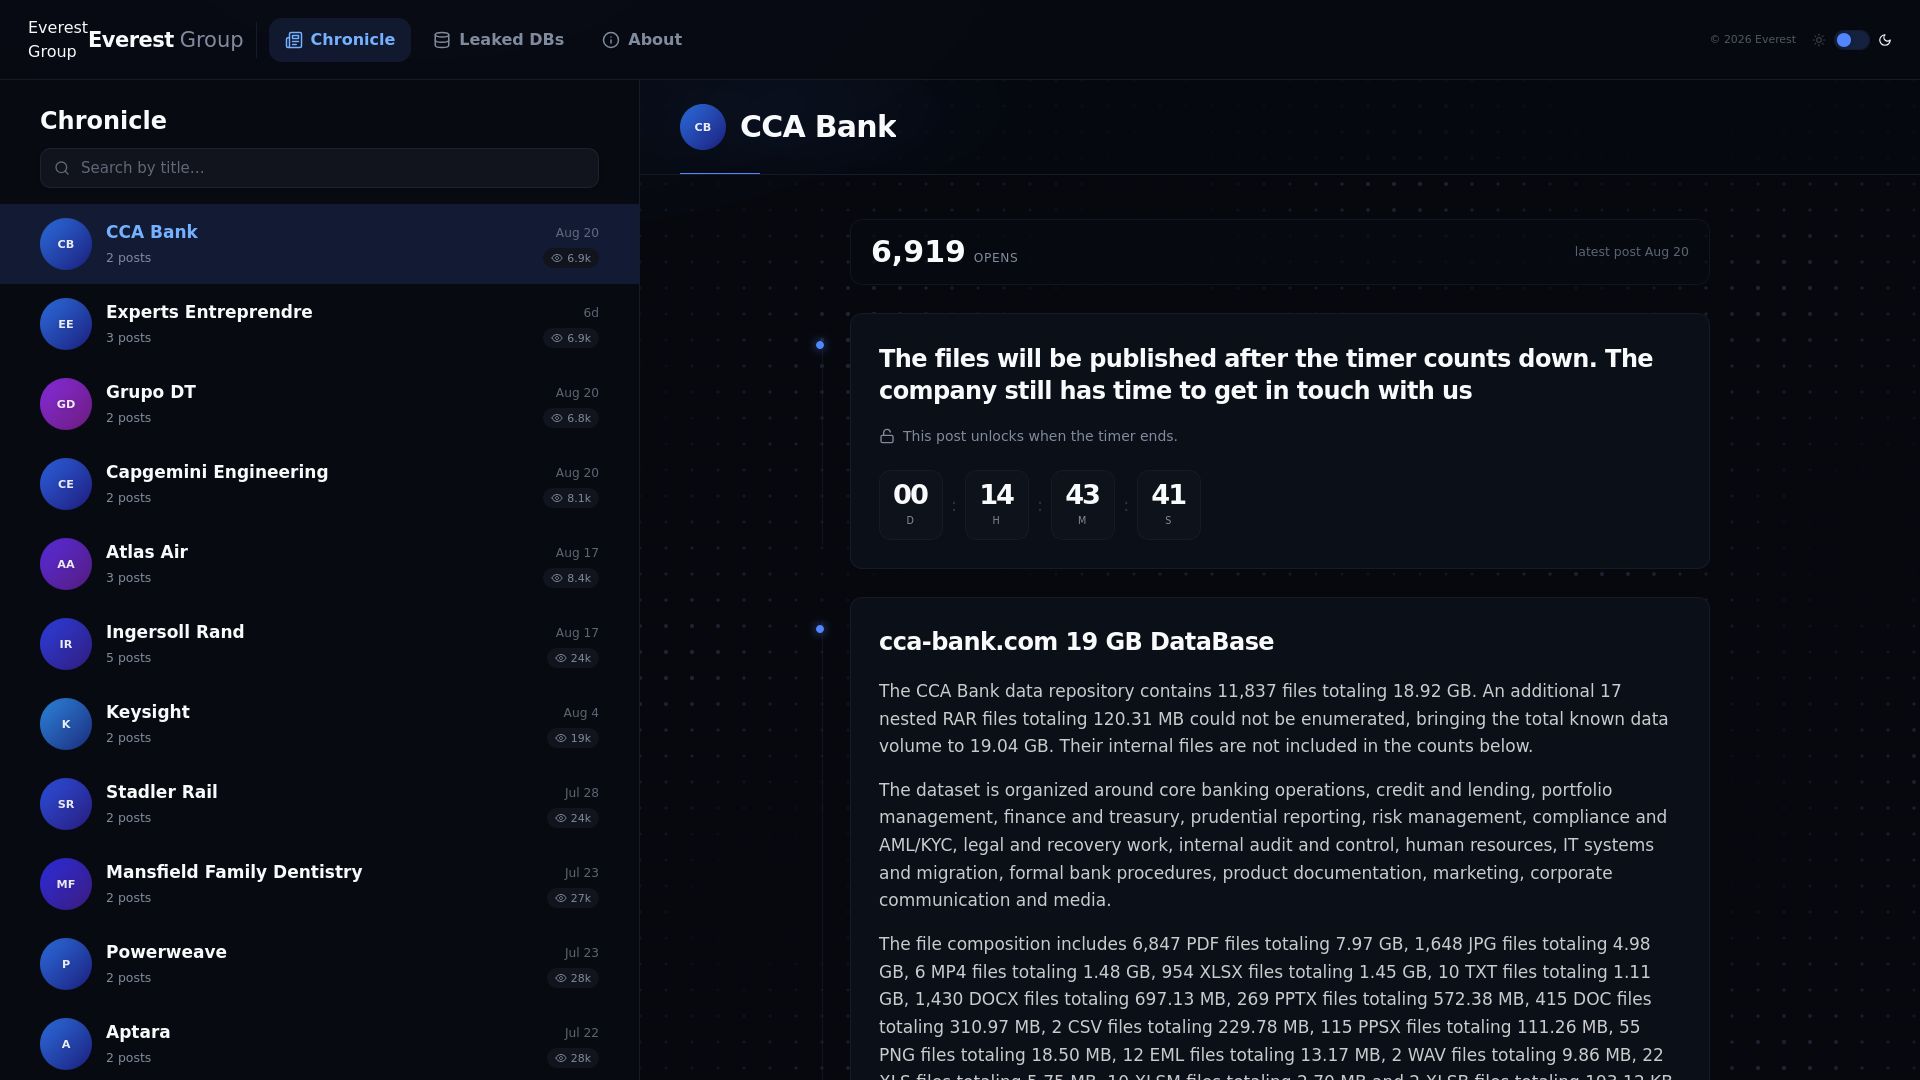Select Experts Entreprendre from the list
The width and height of the screenshot is (1920, 1080).
click(x=319, y=324)
